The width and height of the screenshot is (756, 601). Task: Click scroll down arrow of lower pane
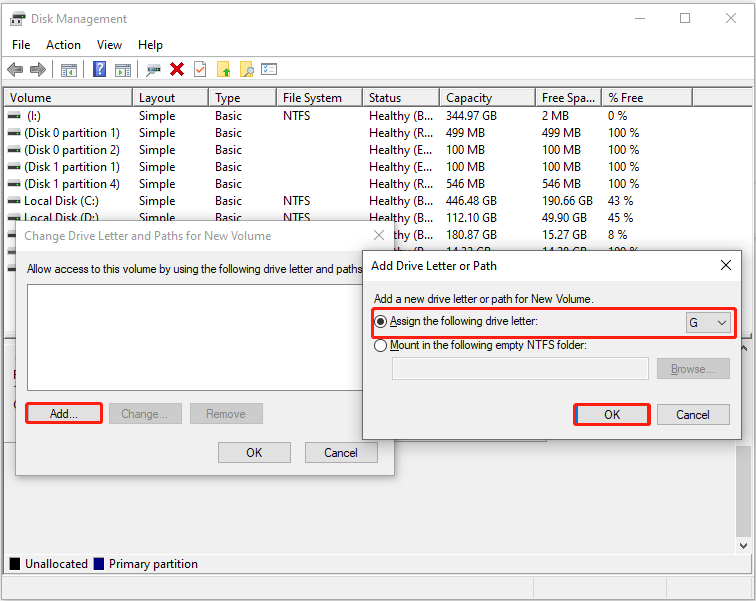[743, 546]
